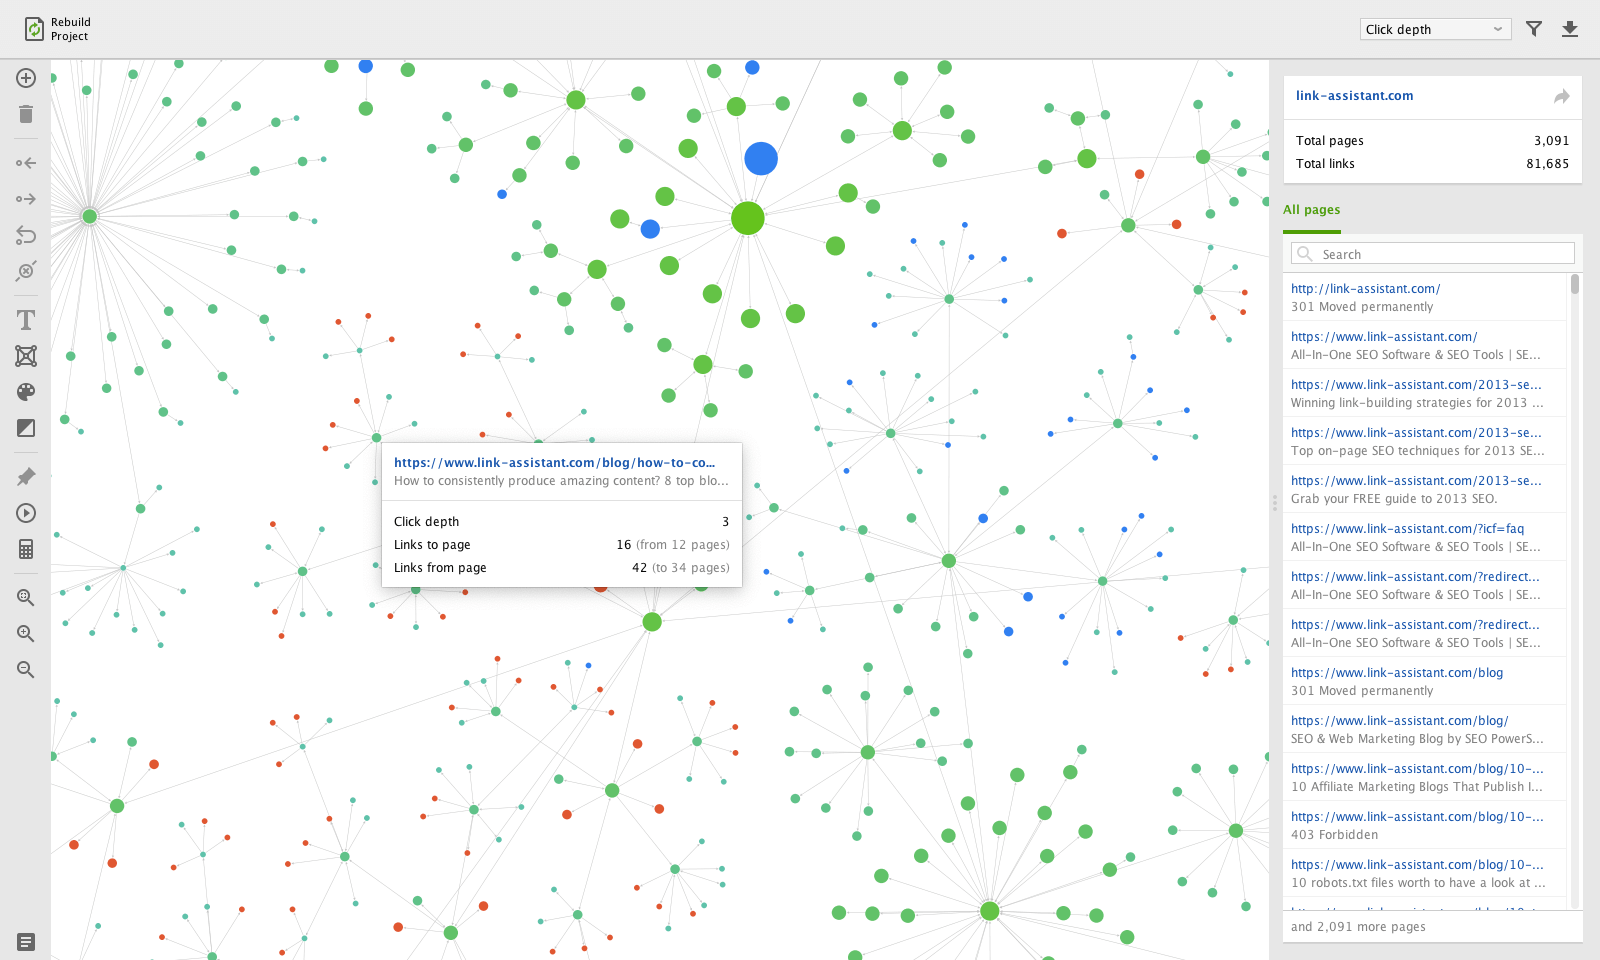
Task: Click the zoom in magnifier icon
Action: pos(26,634)
